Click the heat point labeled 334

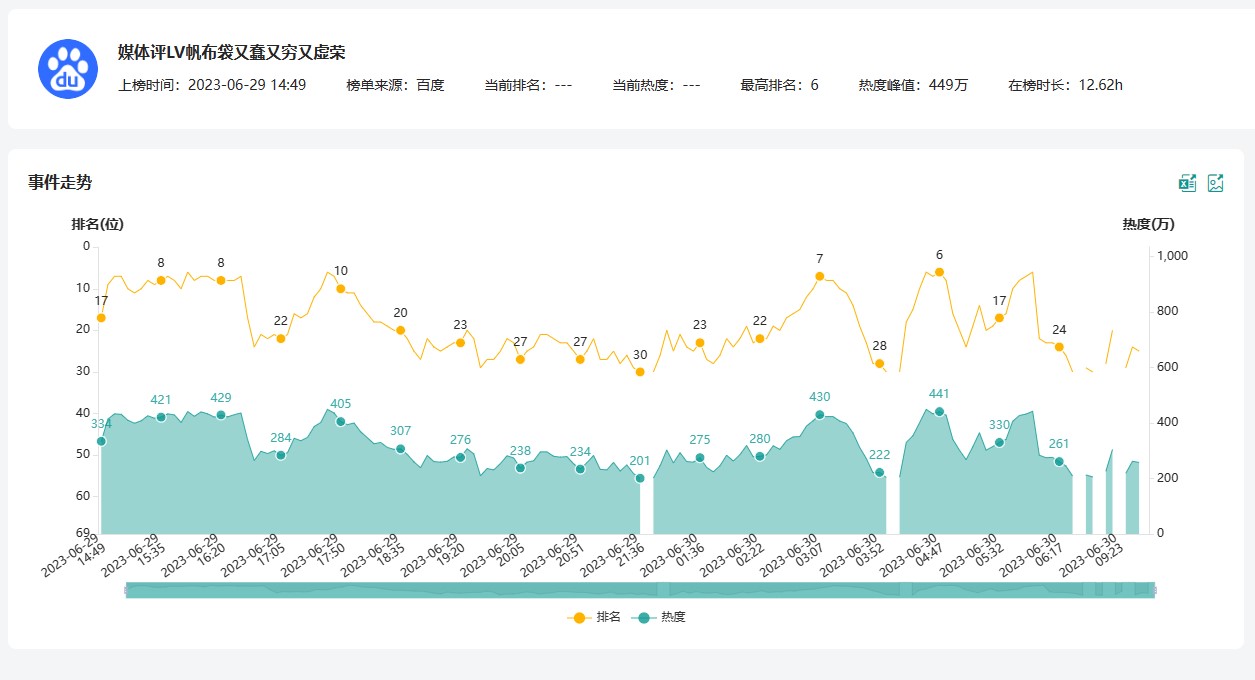tap(101, 441)
